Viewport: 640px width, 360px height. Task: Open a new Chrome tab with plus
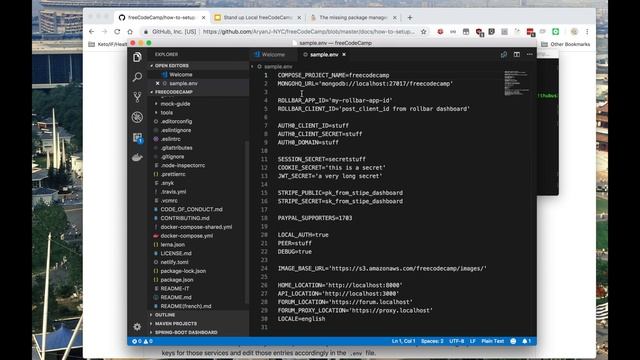pyautogui.click(x=410, y=18)
